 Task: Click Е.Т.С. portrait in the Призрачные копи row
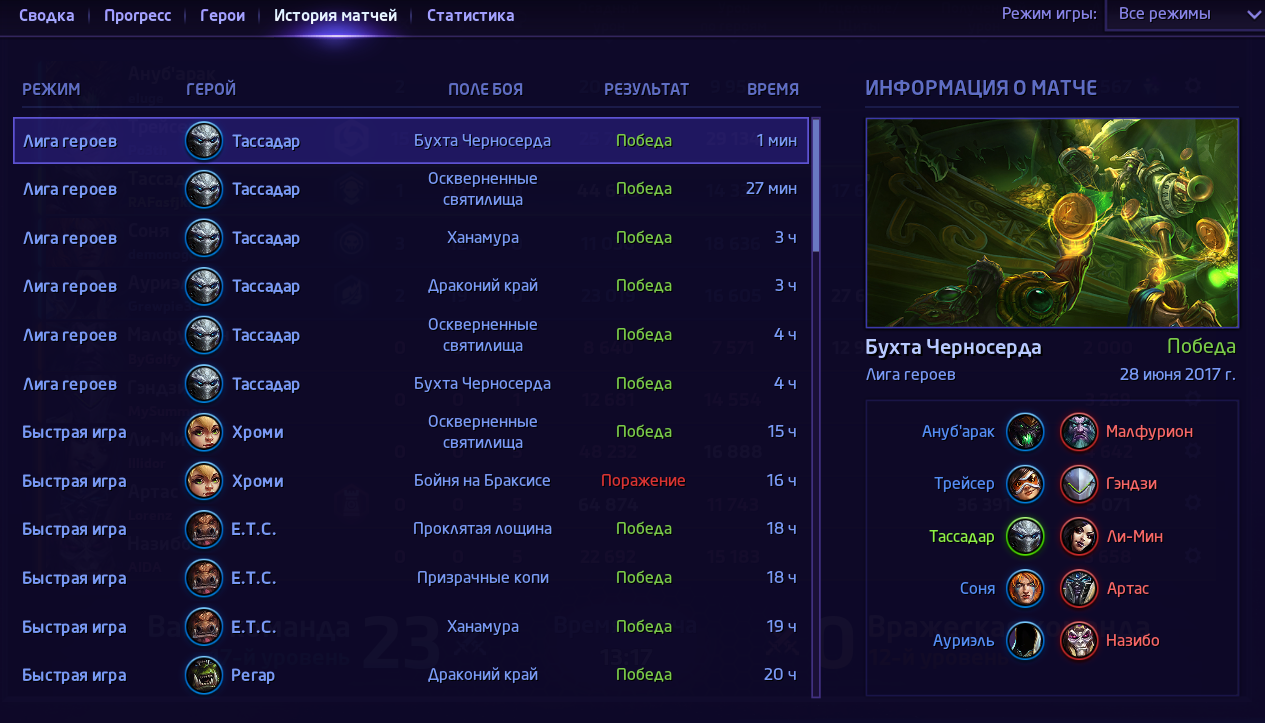point(204,578)
